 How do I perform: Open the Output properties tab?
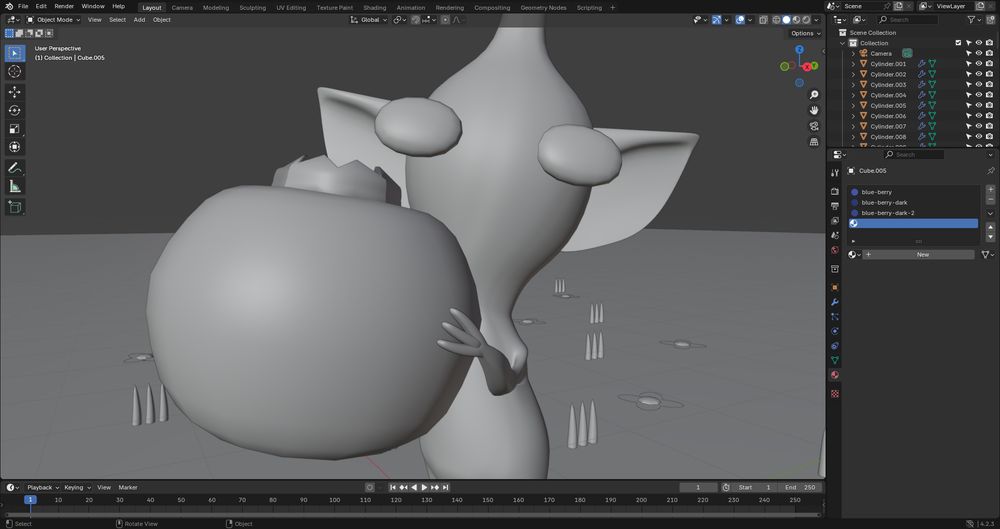click(835, 206)
